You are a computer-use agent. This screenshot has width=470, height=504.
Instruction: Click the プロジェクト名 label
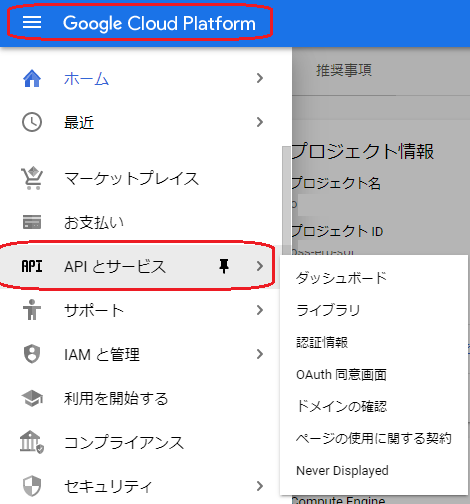[x=336, y=183]
